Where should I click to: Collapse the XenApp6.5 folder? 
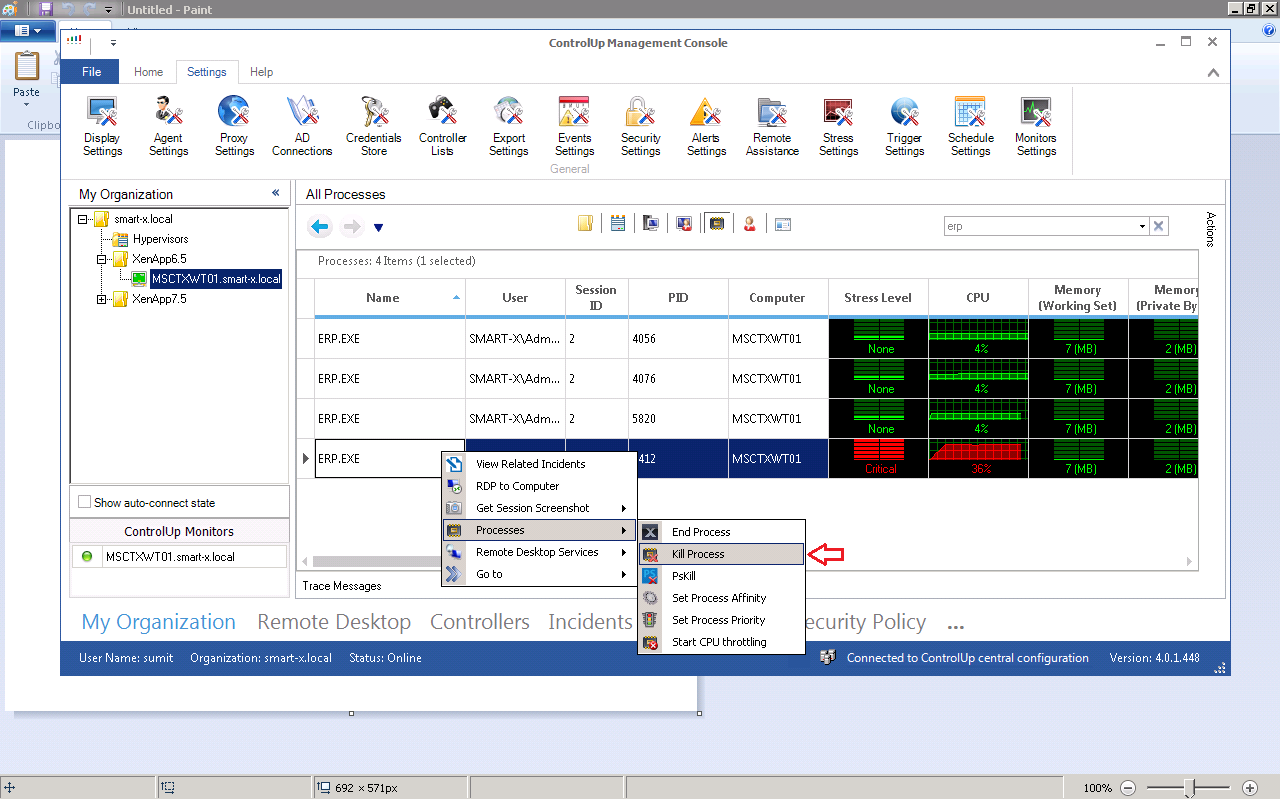click(x=102, y=259)
